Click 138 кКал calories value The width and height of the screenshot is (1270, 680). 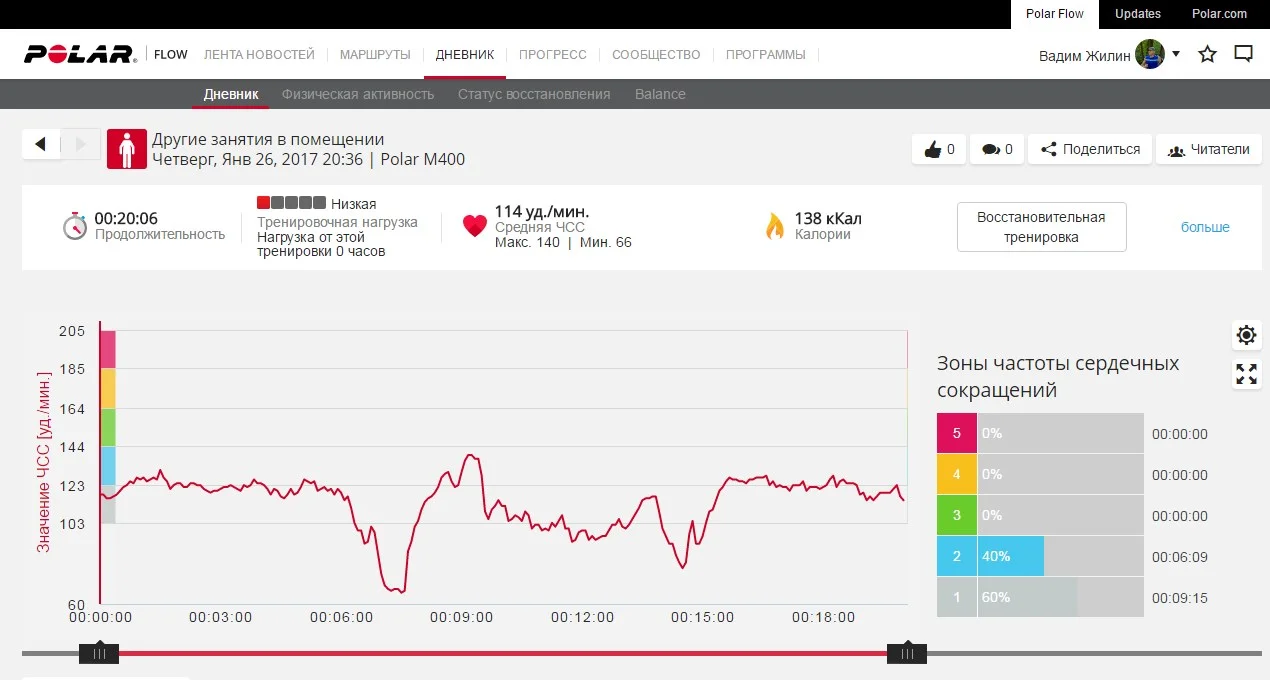(x=828, y=218)
